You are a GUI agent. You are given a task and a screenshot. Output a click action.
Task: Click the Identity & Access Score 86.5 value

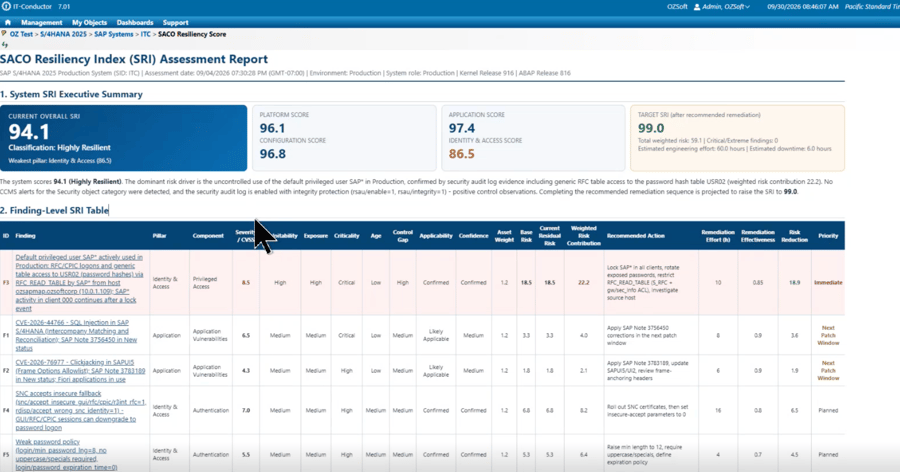462,154
